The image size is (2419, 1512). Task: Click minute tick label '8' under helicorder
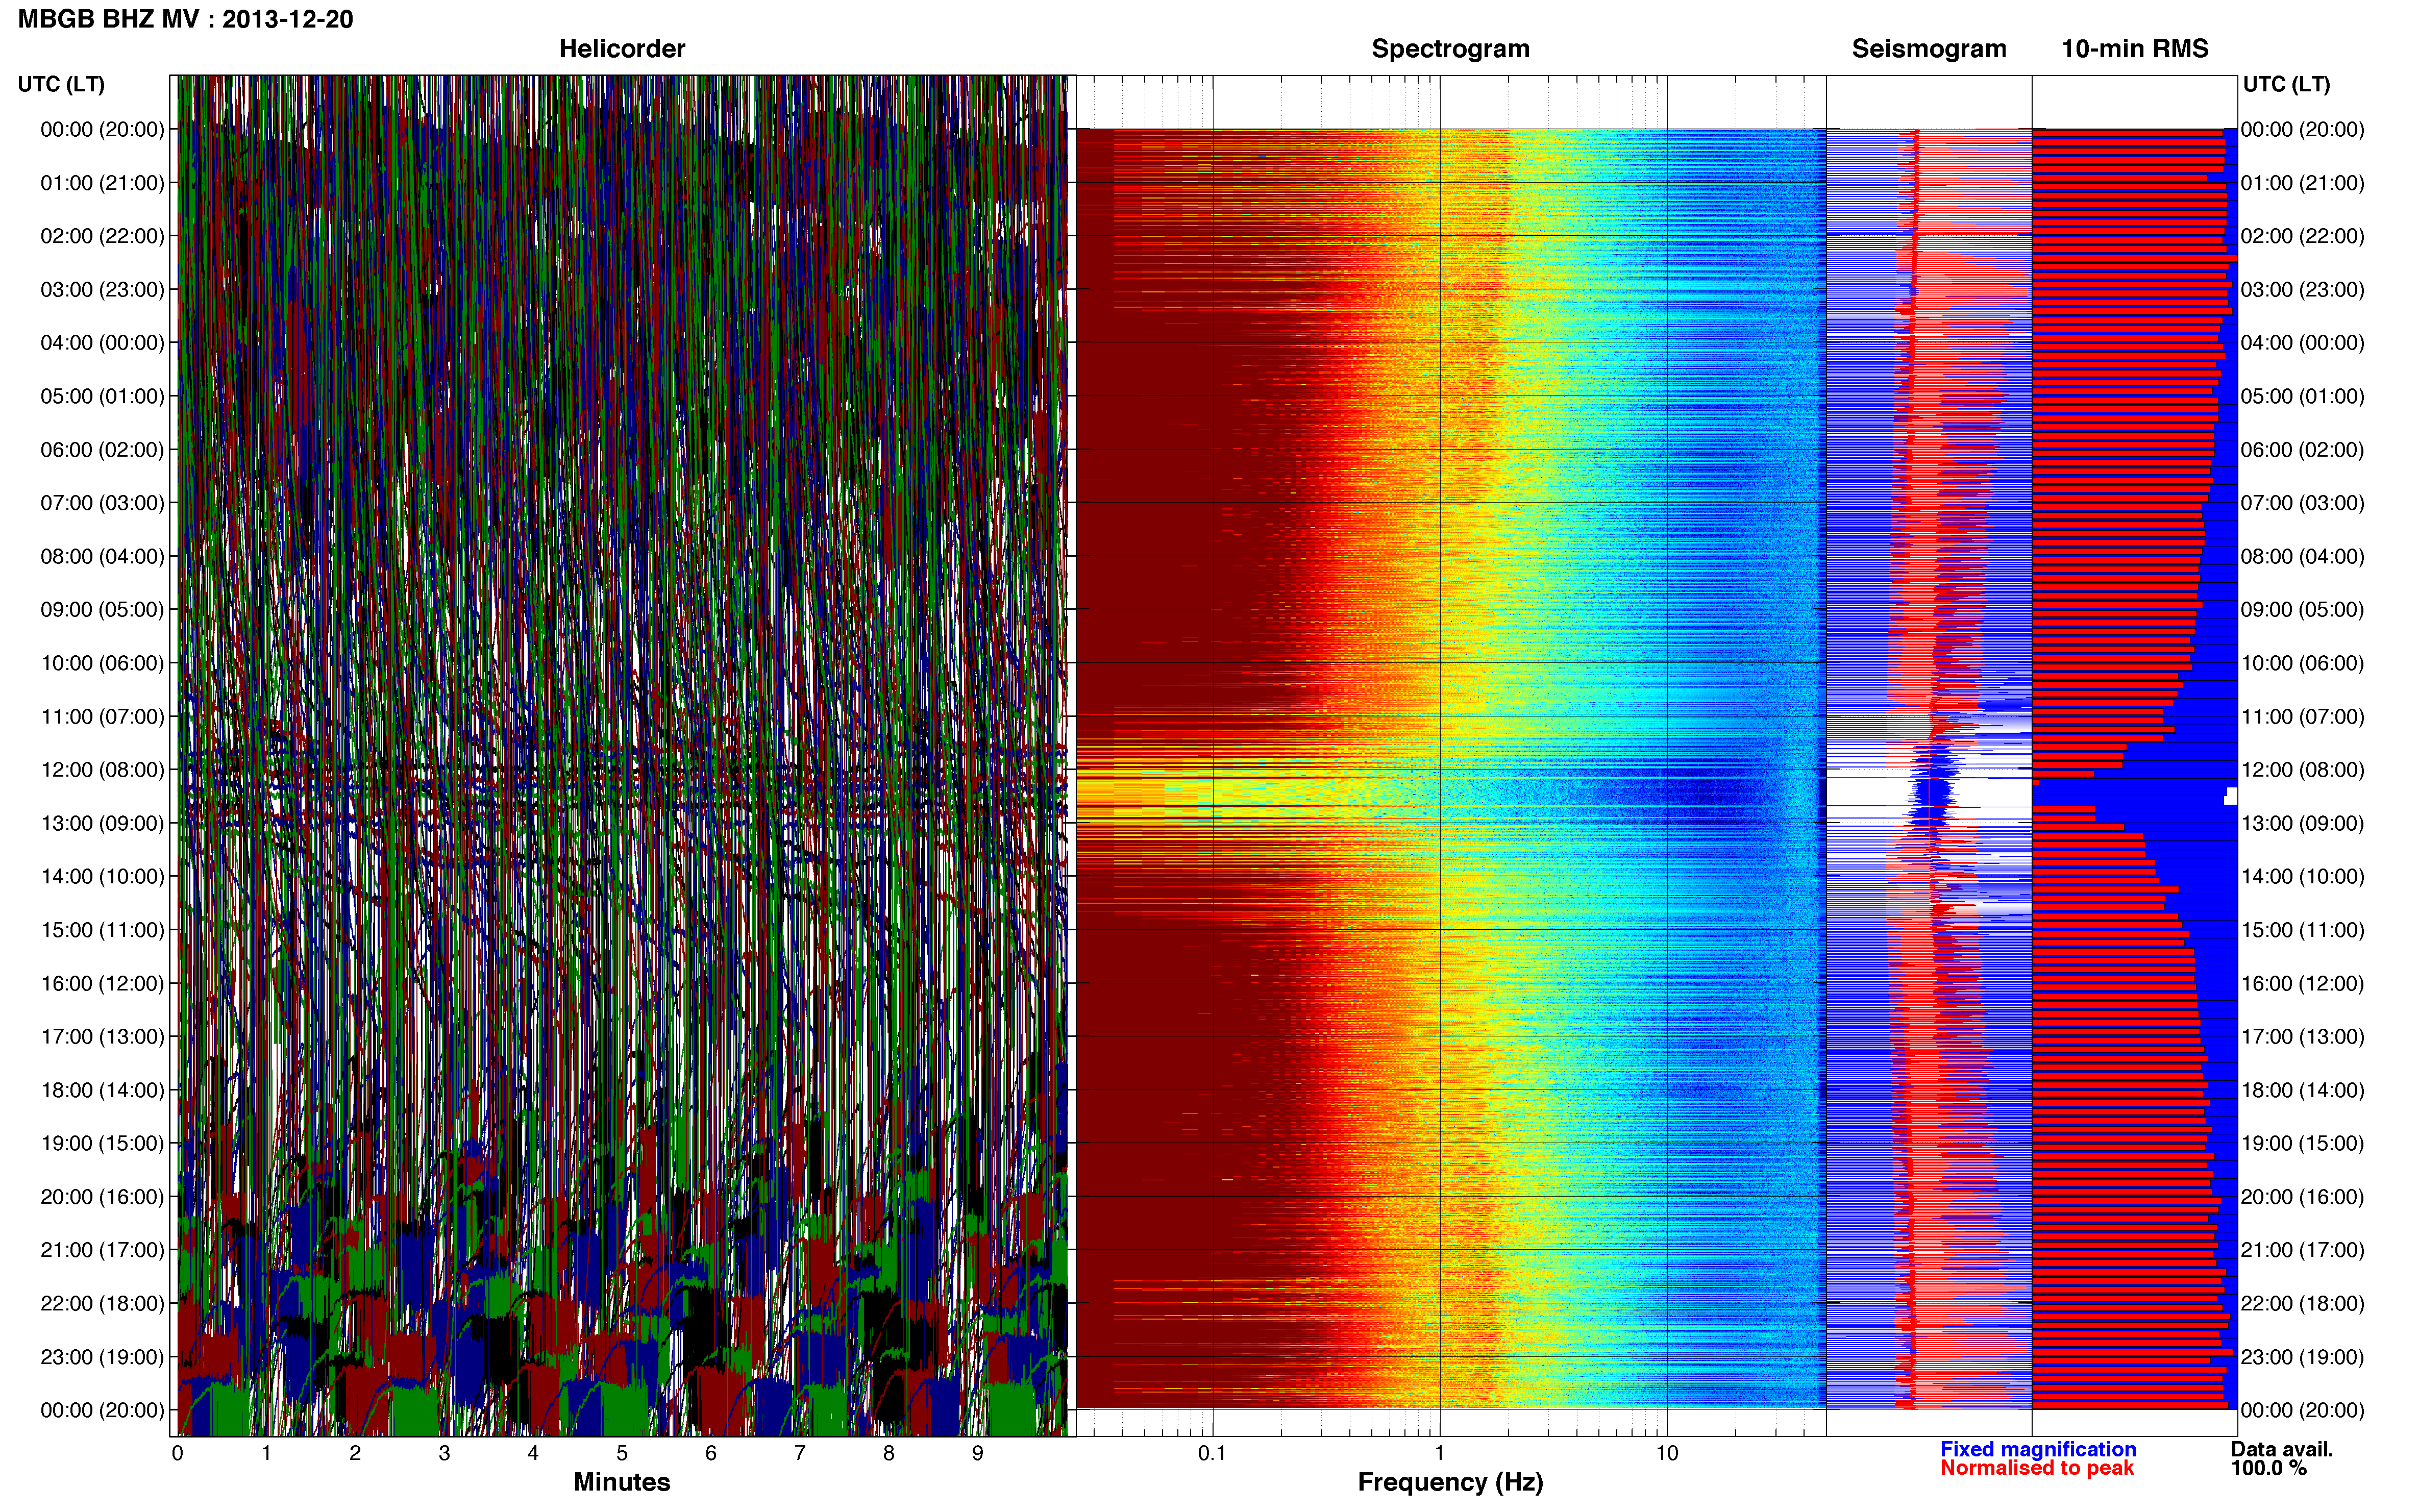point(889,1453)
